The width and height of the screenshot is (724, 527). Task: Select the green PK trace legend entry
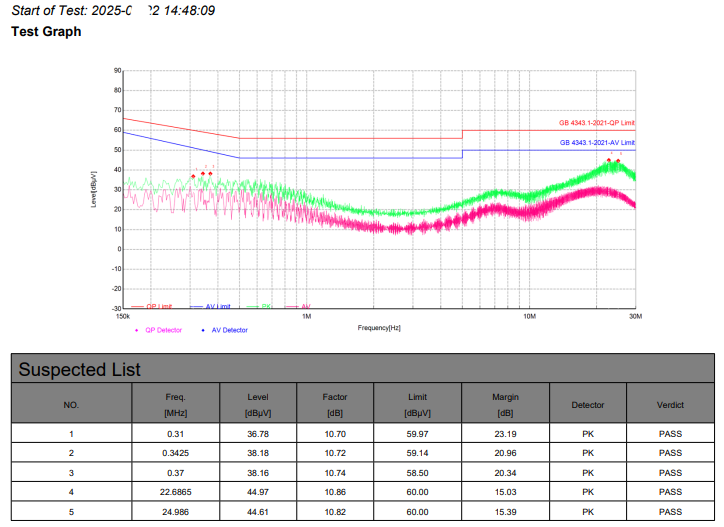point(266,306)
